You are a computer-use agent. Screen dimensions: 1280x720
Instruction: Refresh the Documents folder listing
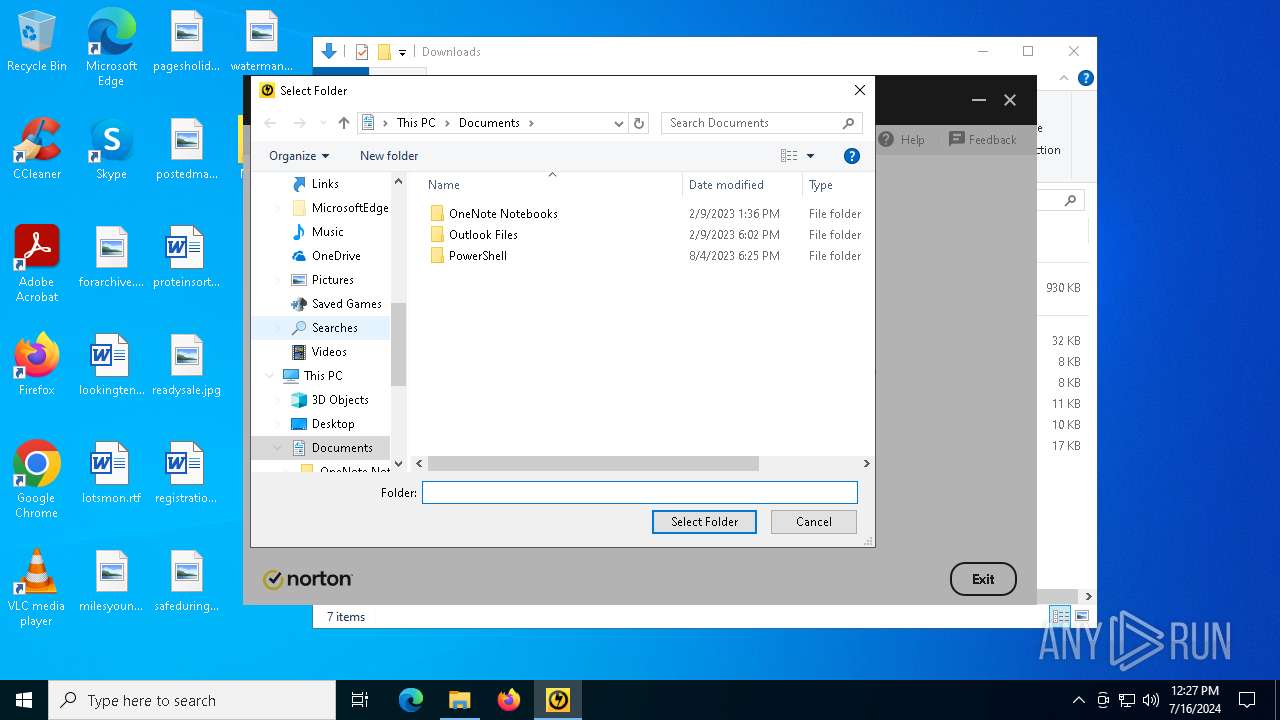640,123
